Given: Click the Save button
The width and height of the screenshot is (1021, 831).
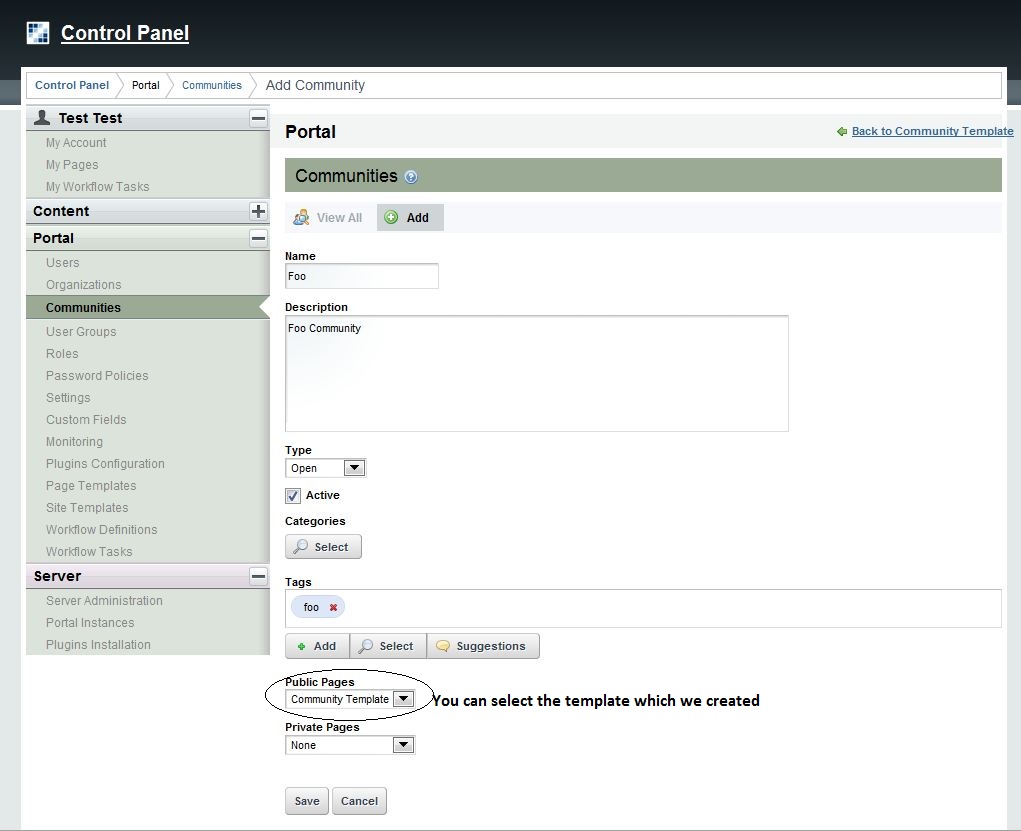Looking at the screenshot, I should point(307,801).
